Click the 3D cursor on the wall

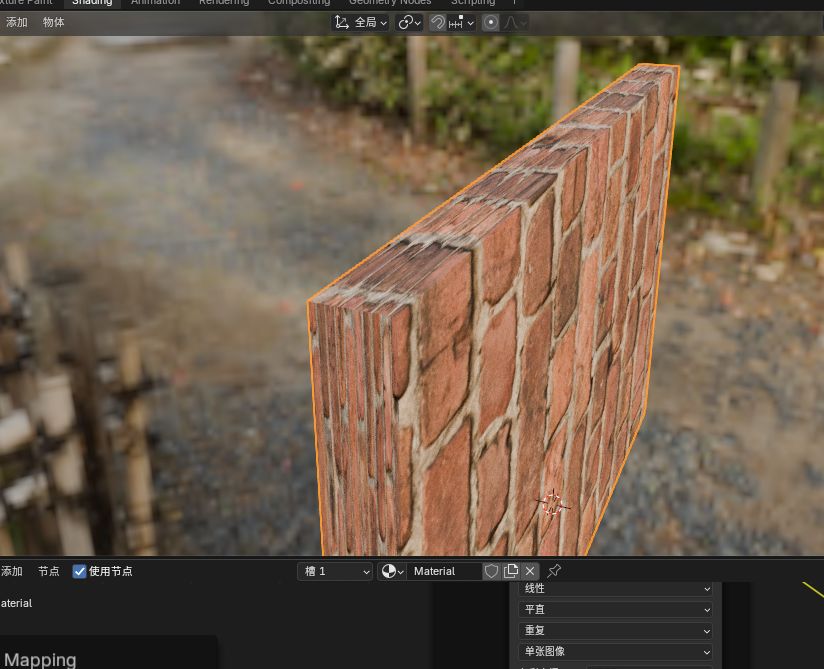pos(553,504)
